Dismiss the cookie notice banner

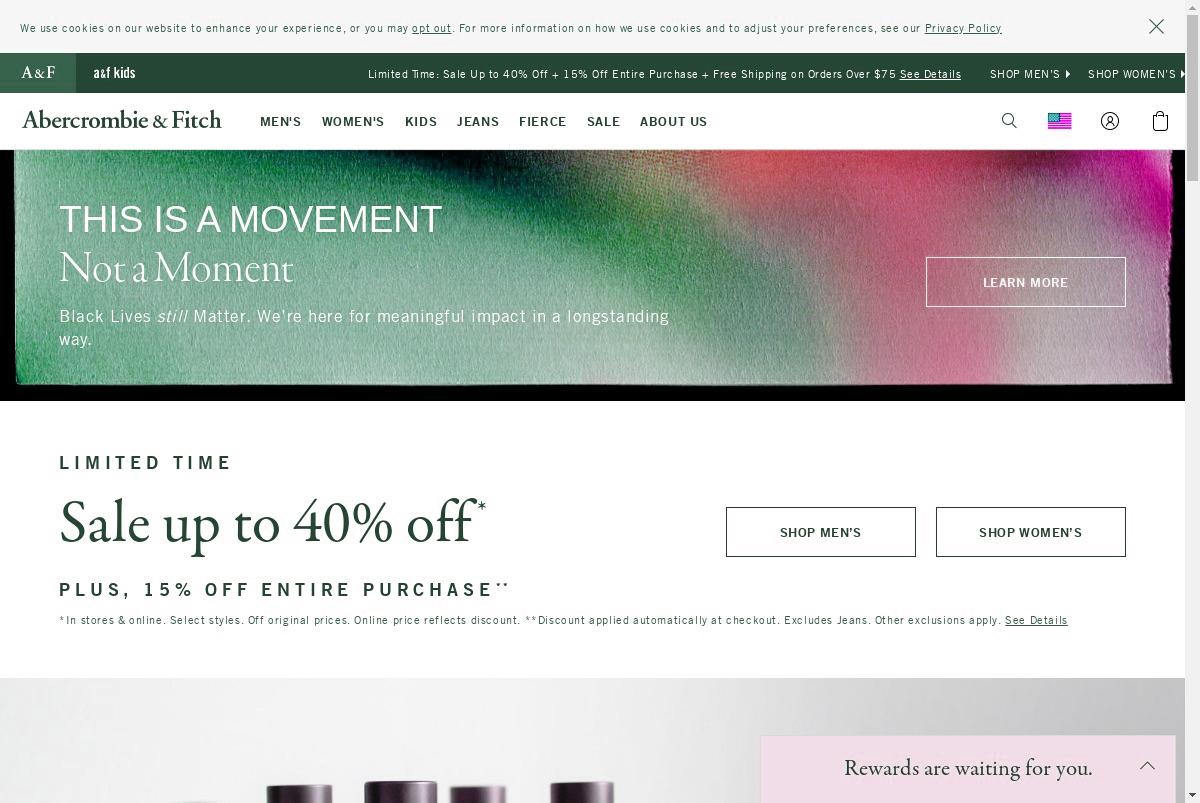click(1156, 27)
